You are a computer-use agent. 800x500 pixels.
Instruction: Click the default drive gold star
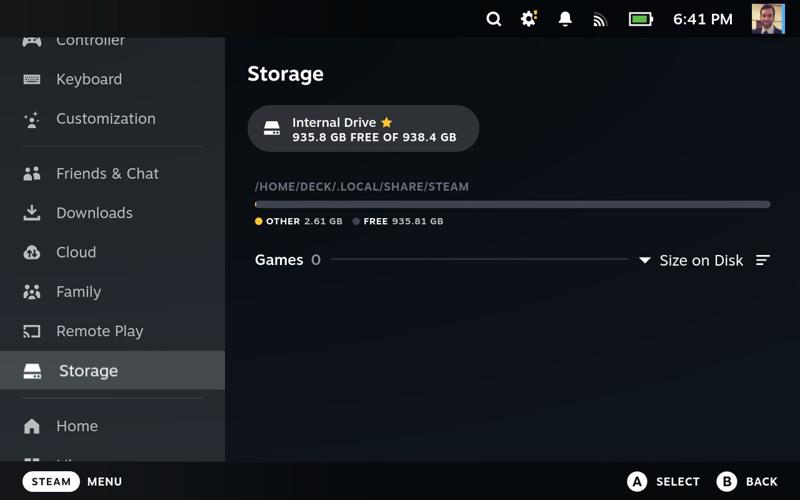pos(387,122)
